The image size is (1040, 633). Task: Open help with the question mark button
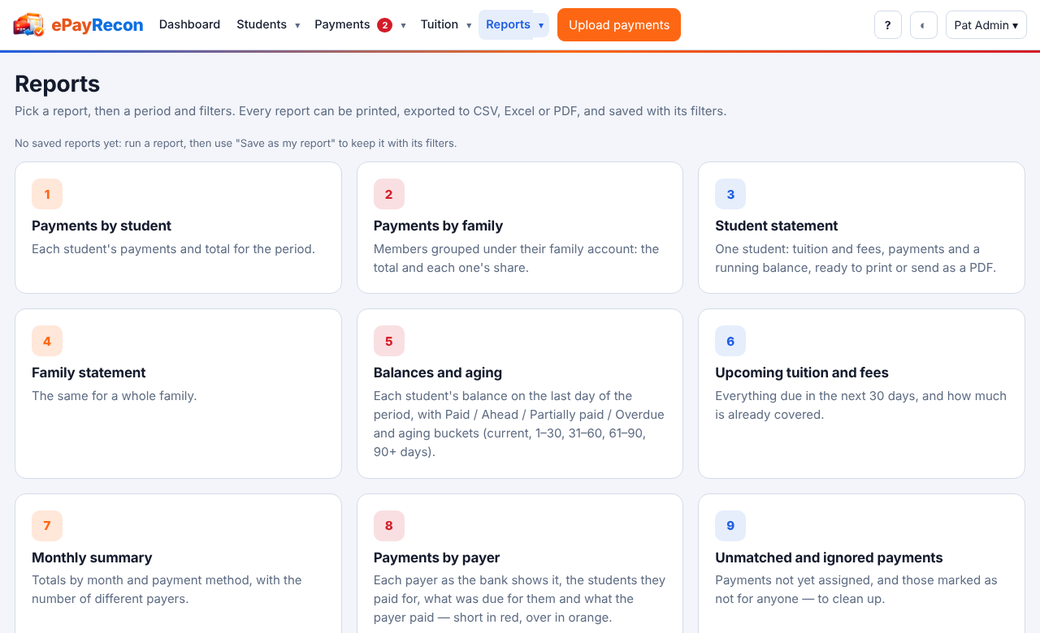tap(887, 25)
